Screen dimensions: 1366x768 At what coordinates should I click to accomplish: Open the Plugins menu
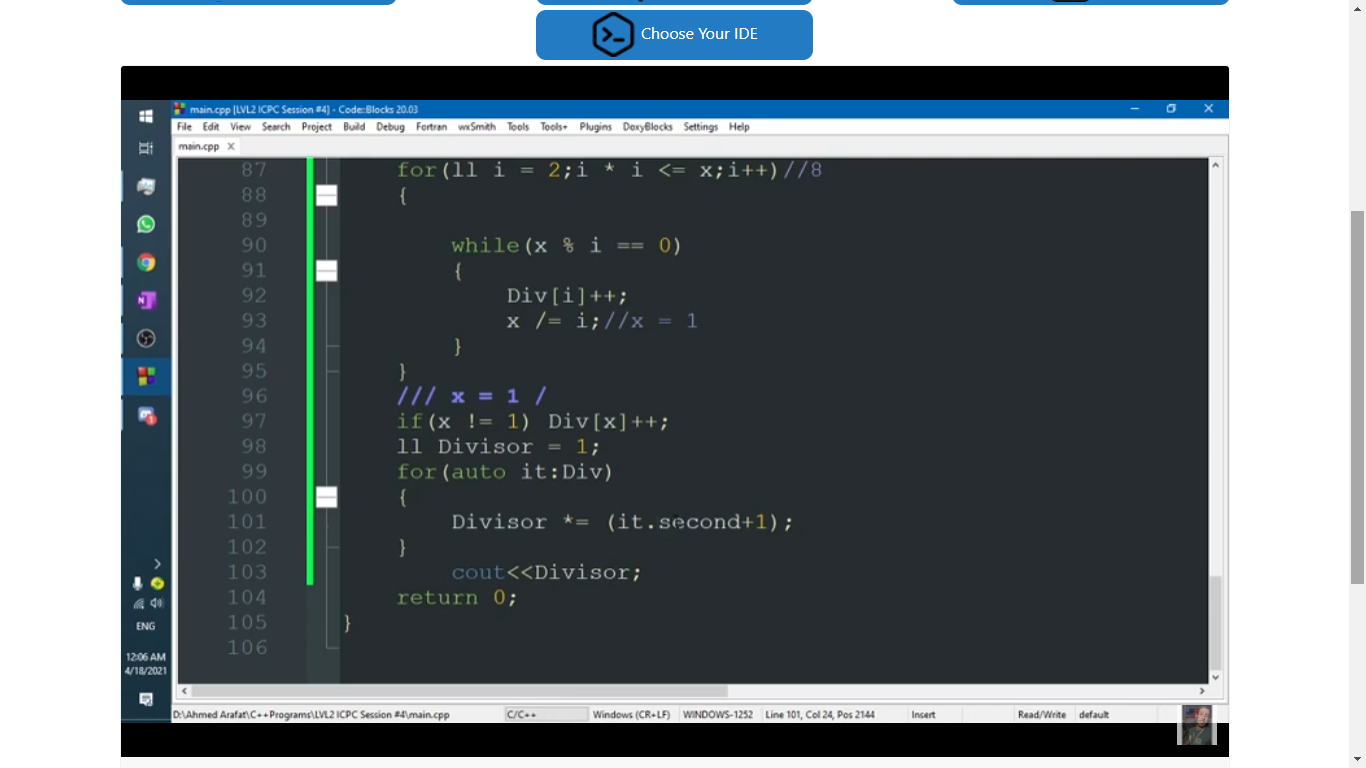pos(595,127)
